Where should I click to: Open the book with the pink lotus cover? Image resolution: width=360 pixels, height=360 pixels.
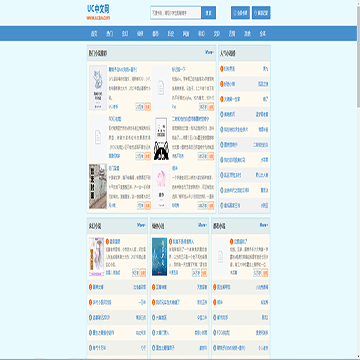(161, 186)
